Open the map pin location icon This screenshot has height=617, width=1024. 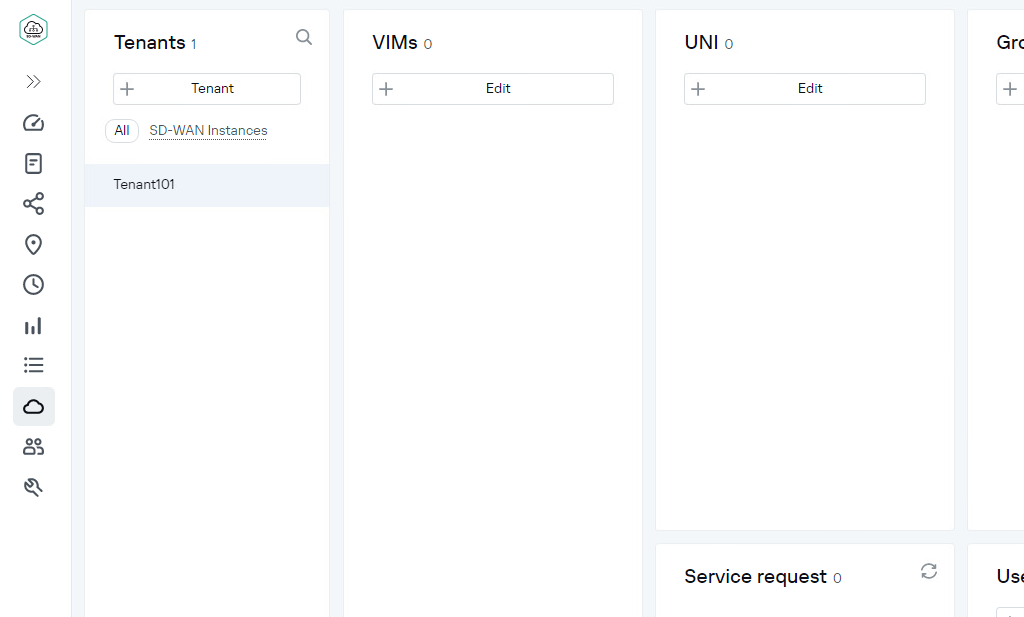(x=34, y=245)
